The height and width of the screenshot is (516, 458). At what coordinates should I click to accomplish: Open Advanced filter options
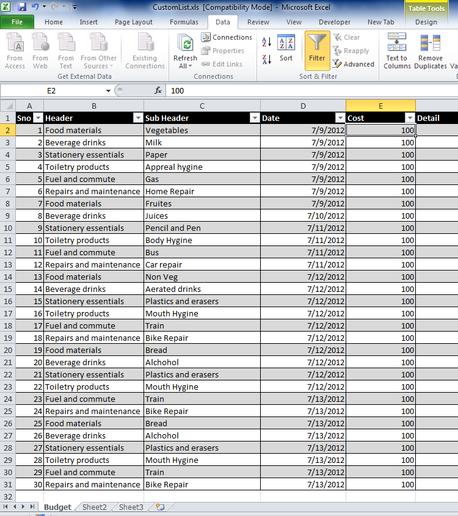click(353, 64)
